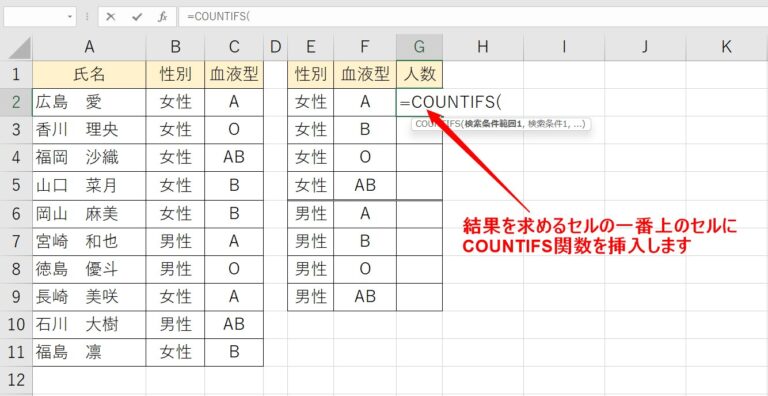Screen dimensions: 768x396
Task: Click inside the Name Box field
Action: click(34, 17)
